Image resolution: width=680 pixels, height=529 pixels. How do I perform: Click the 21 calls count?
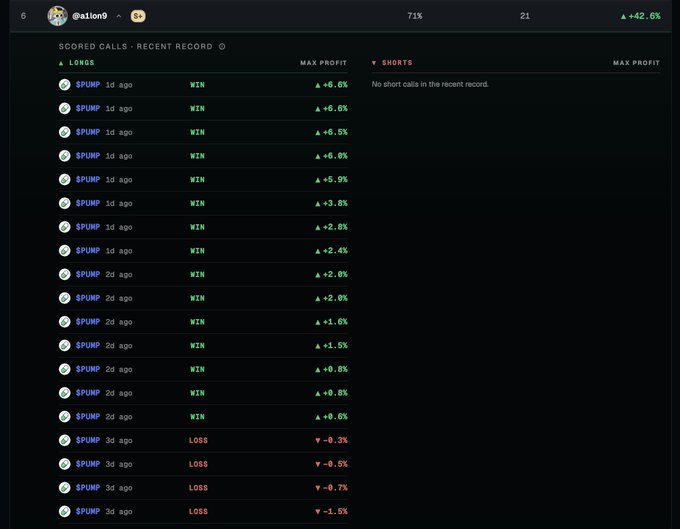pos(525,16)
